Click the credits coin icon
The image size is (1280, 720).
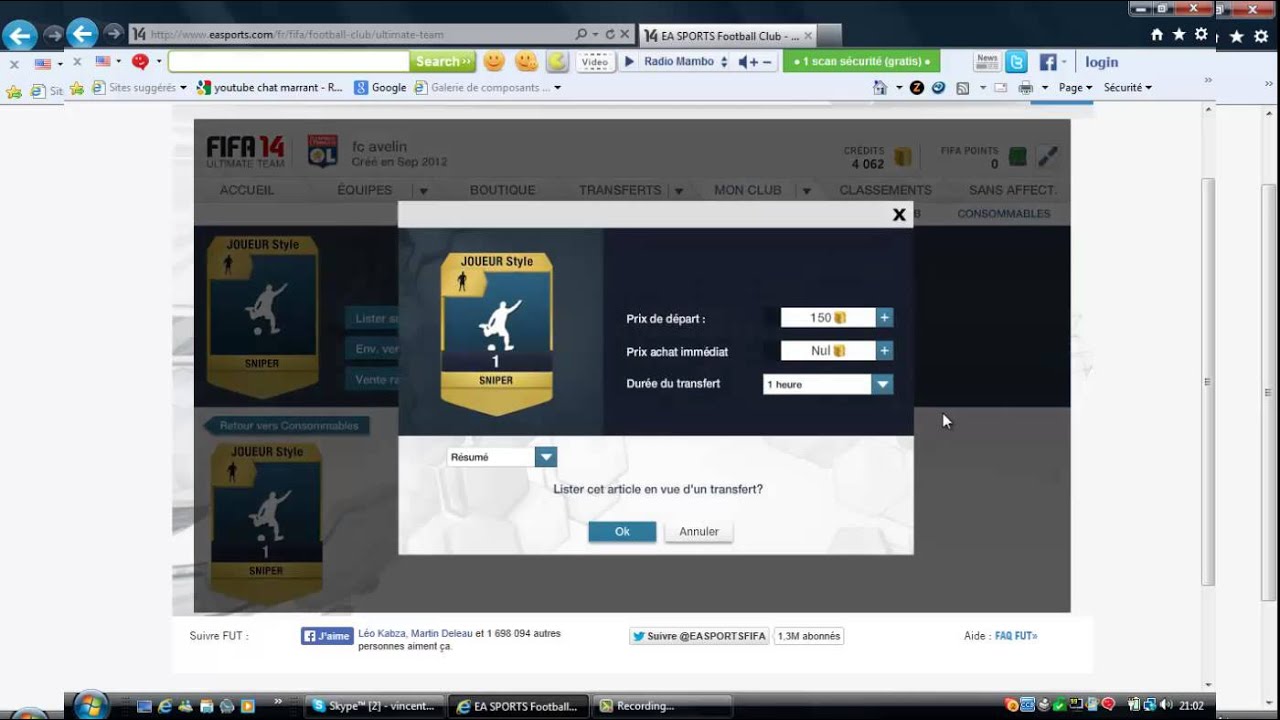(x=903, y=157)
